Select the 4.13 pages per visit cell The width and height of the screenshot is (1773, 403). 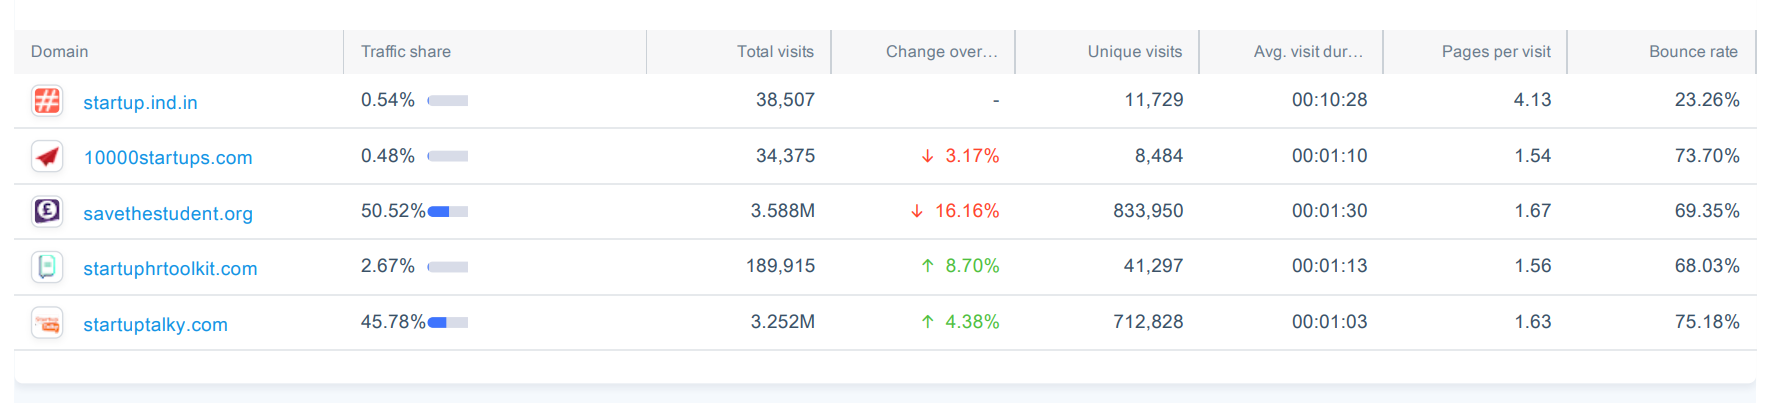click(x=1532, y=100)
